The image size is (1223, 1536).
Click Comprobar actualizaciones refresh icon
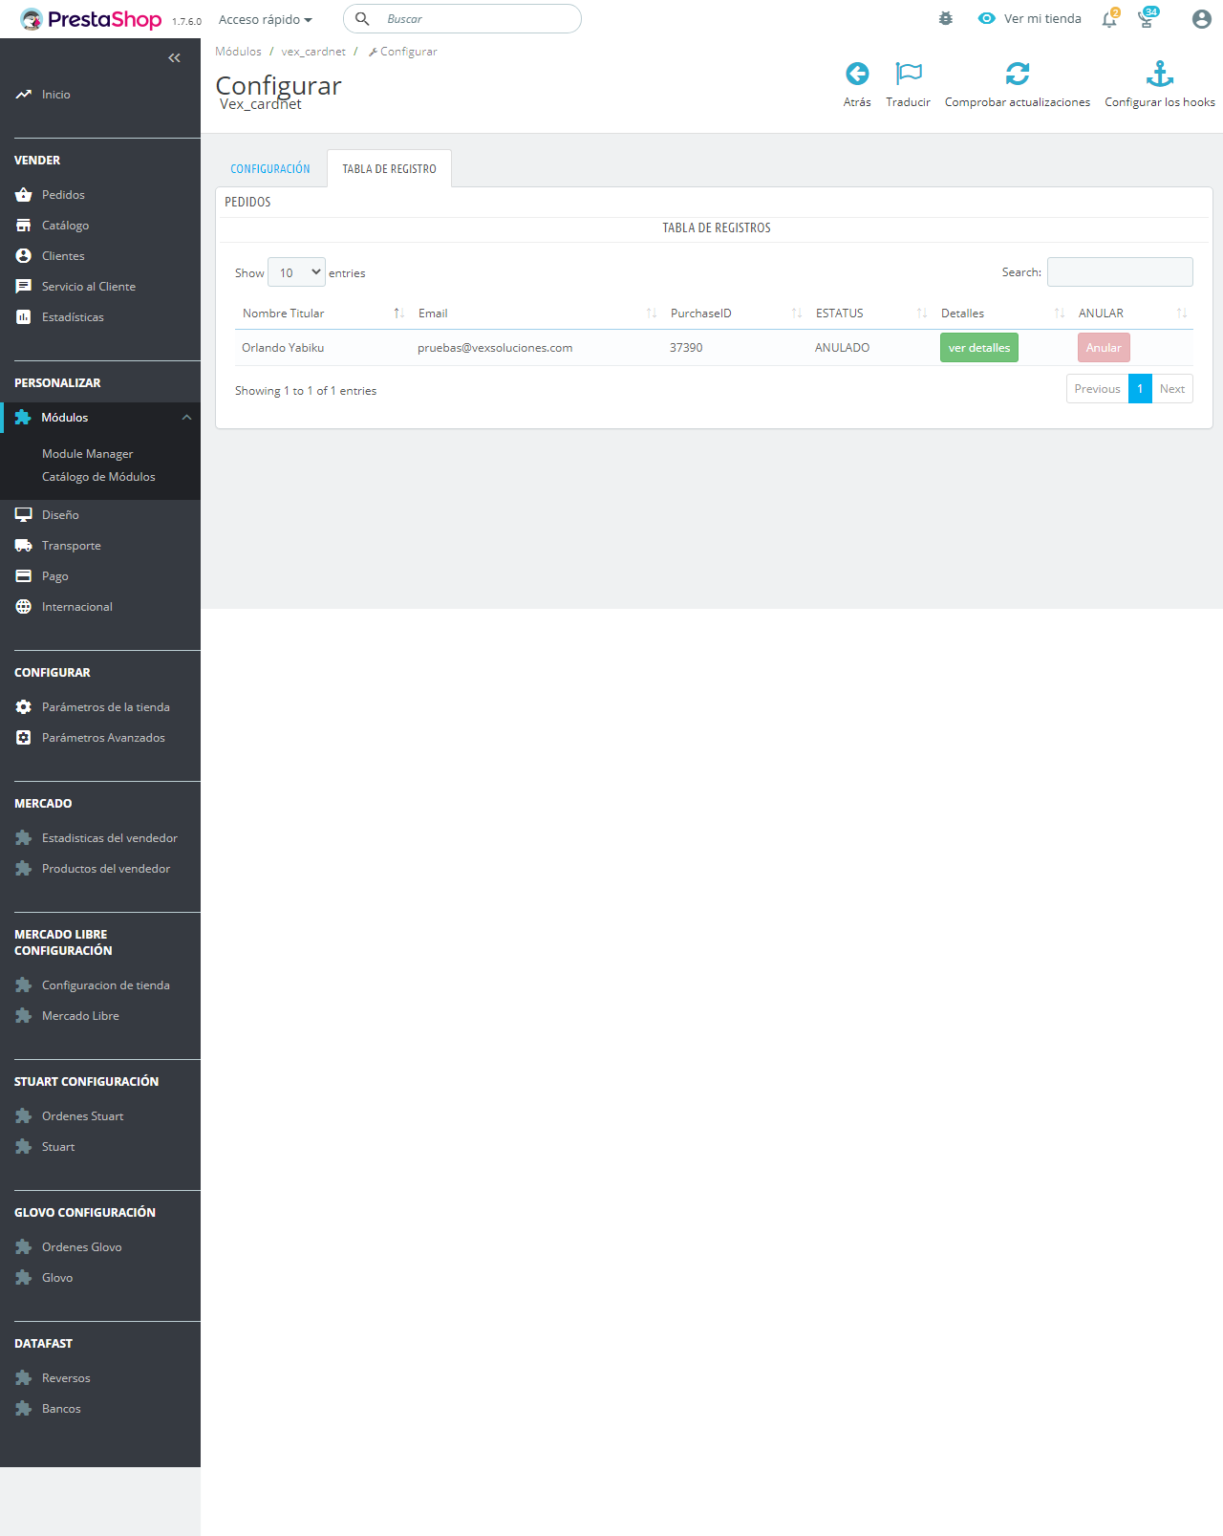(x=1017, y=72)
